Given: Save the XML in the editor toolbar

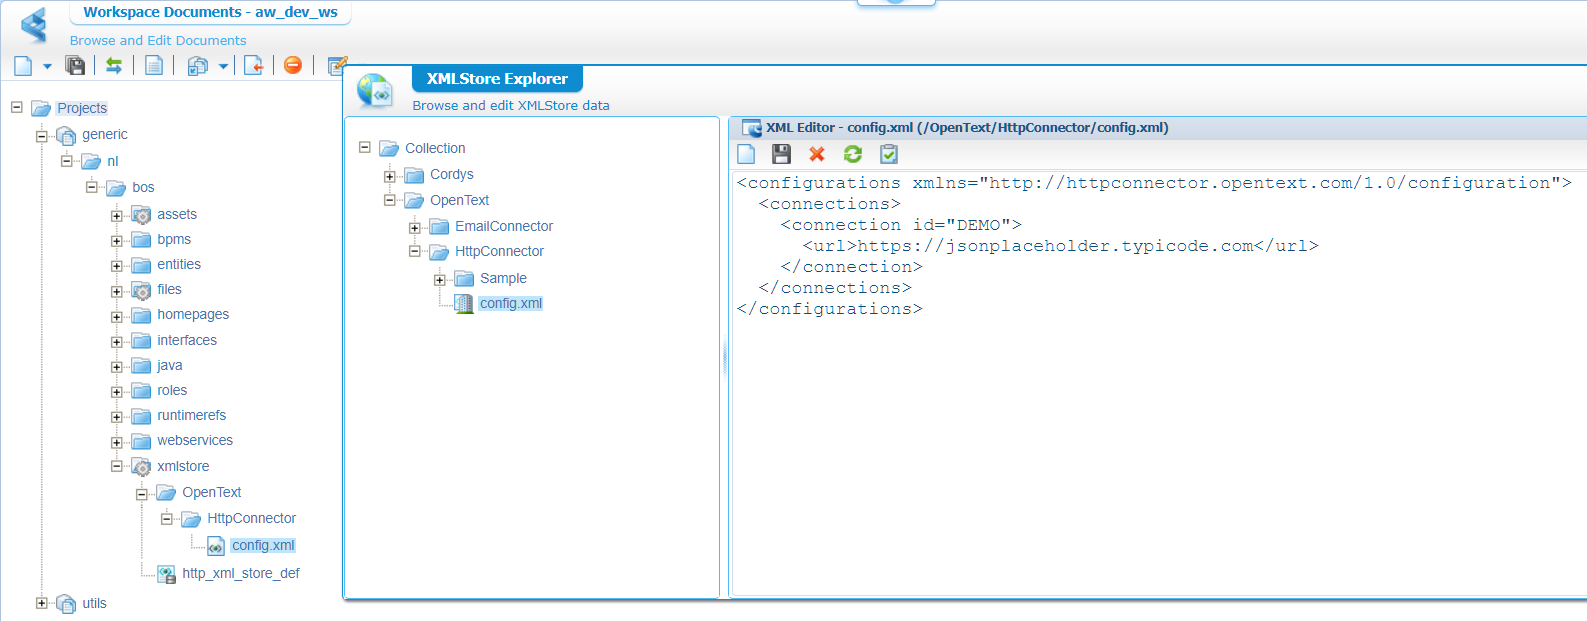Looking at the screenshot, I should pyautogui.click(x=781, y=154).
